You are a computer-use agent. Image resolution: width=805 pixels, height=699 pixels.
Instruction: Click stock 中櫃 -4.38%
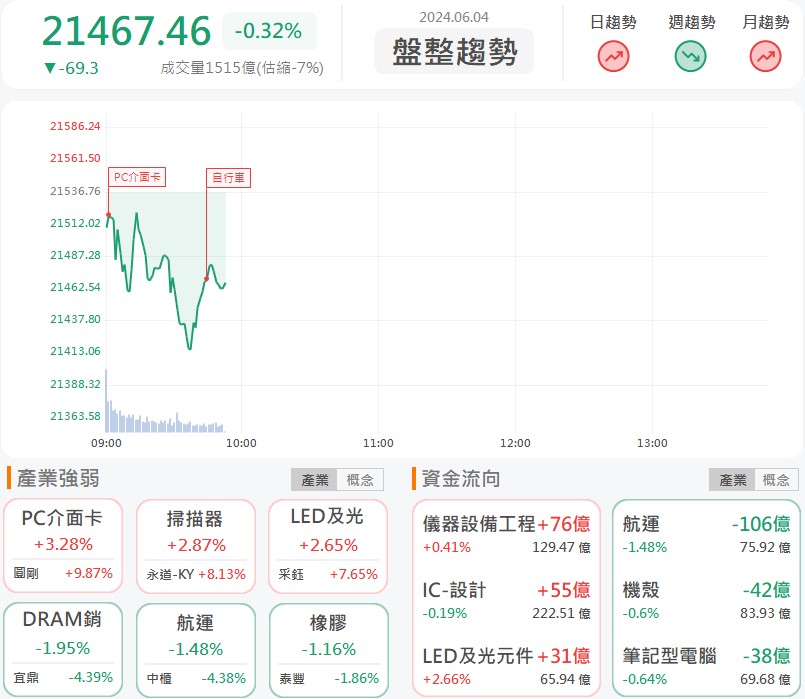click(x=196, y=678)
